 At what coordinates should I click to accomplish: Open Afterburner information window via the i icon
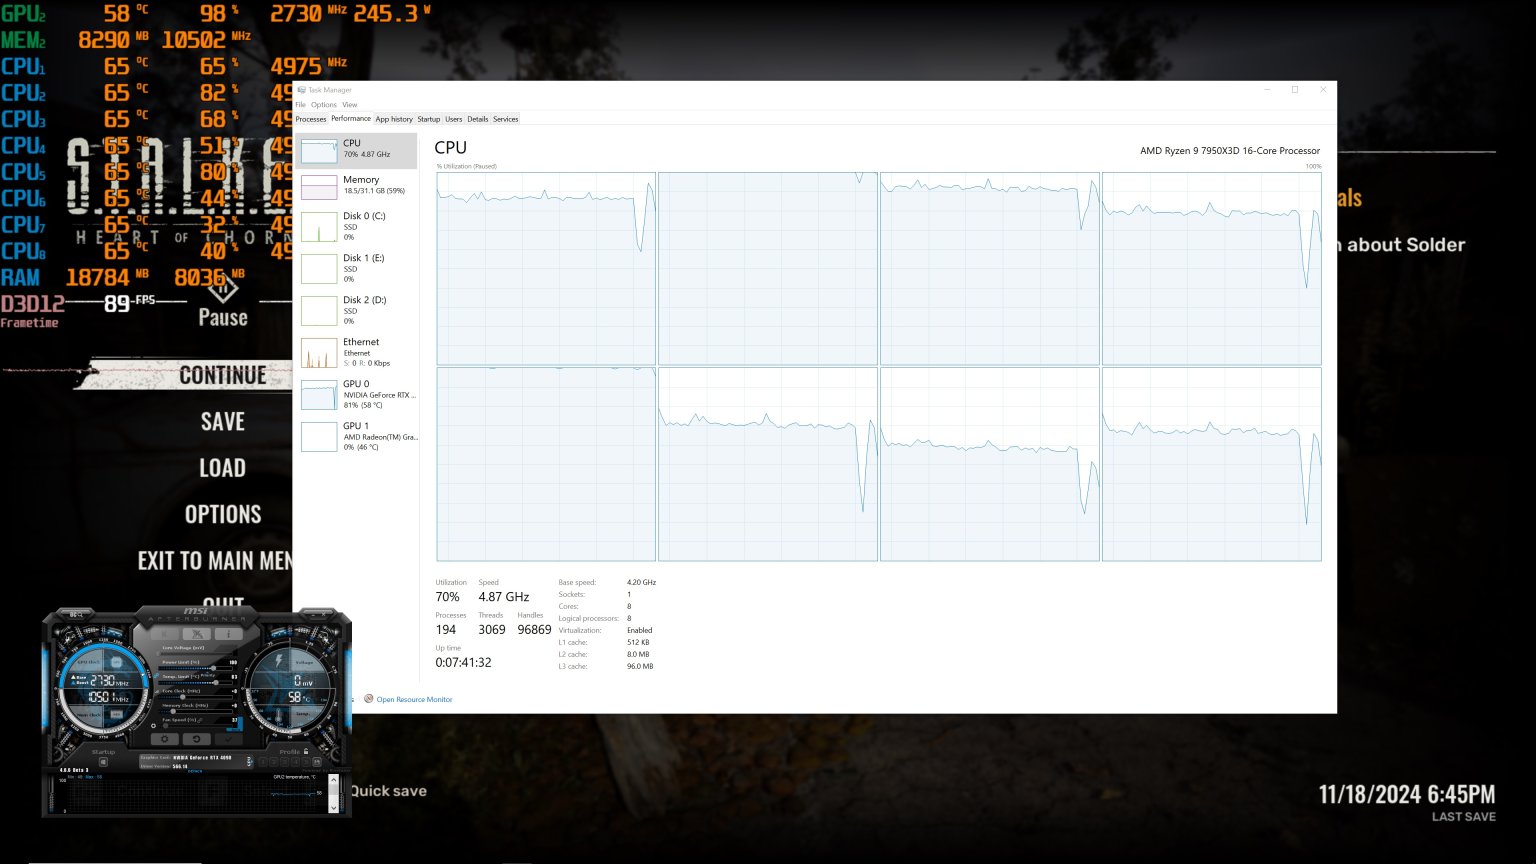click(x=228, y=634)
